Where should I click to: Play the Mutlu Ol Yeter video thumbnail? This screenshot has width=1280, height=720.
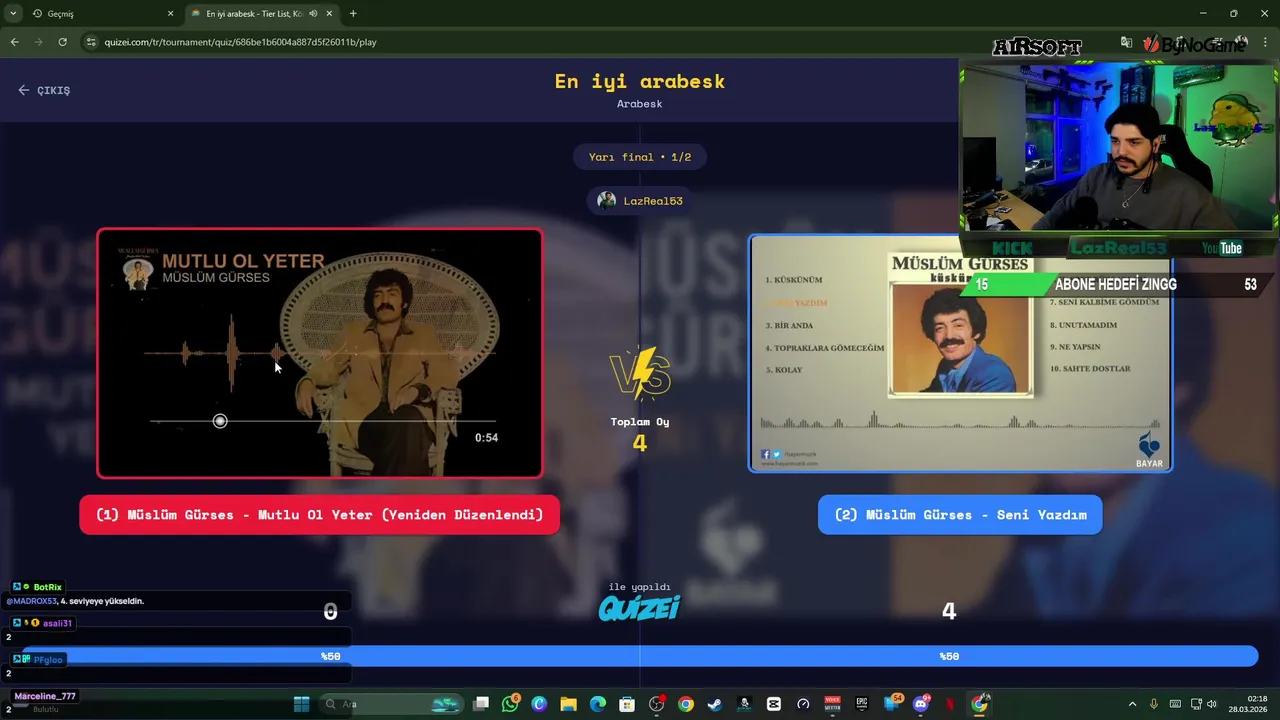[x=320, y=354]
